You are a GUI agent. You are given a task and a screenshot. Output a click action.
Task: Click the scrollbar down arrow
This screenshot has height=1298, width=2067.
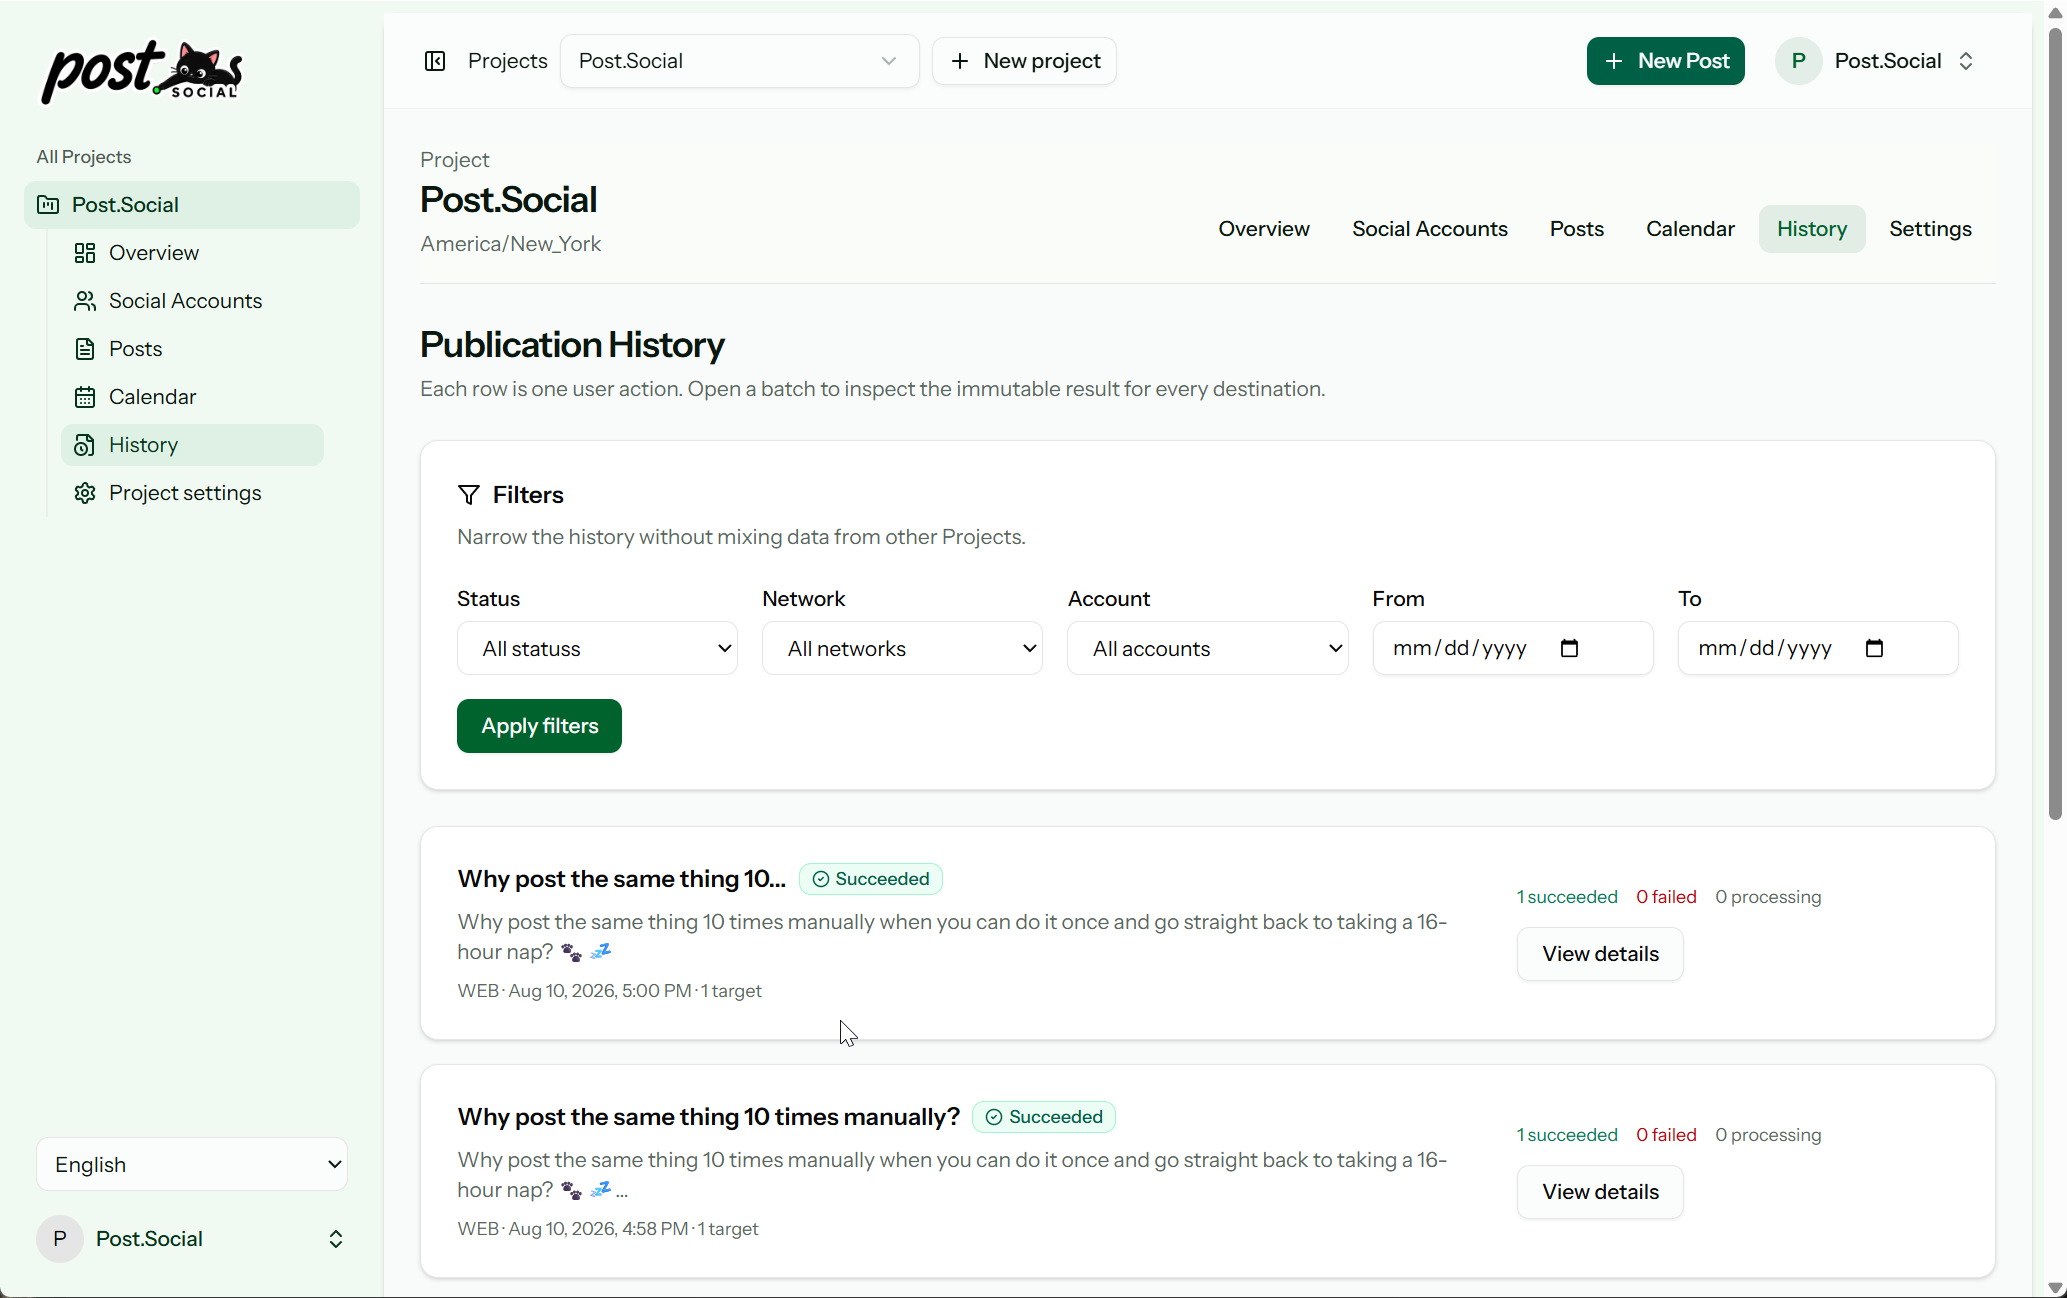click(x=2055, y=1288)
